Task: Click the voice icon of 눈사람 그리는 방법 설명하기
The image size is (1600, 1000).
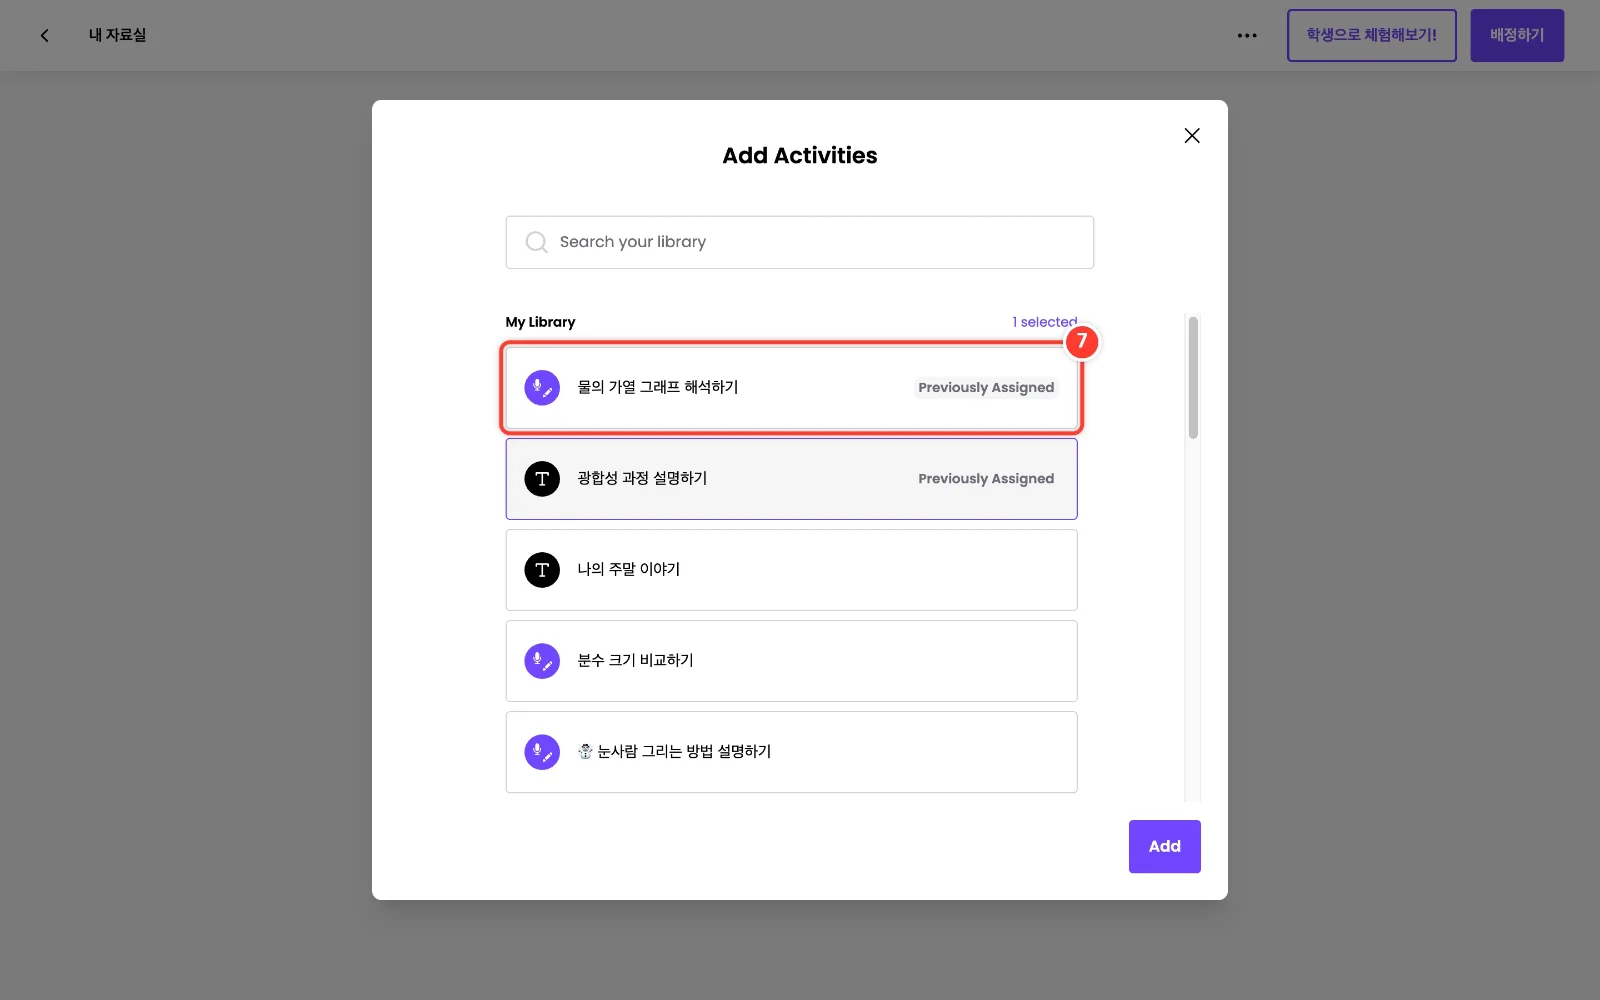Action: pyautogui.click(x=542, y=752)
